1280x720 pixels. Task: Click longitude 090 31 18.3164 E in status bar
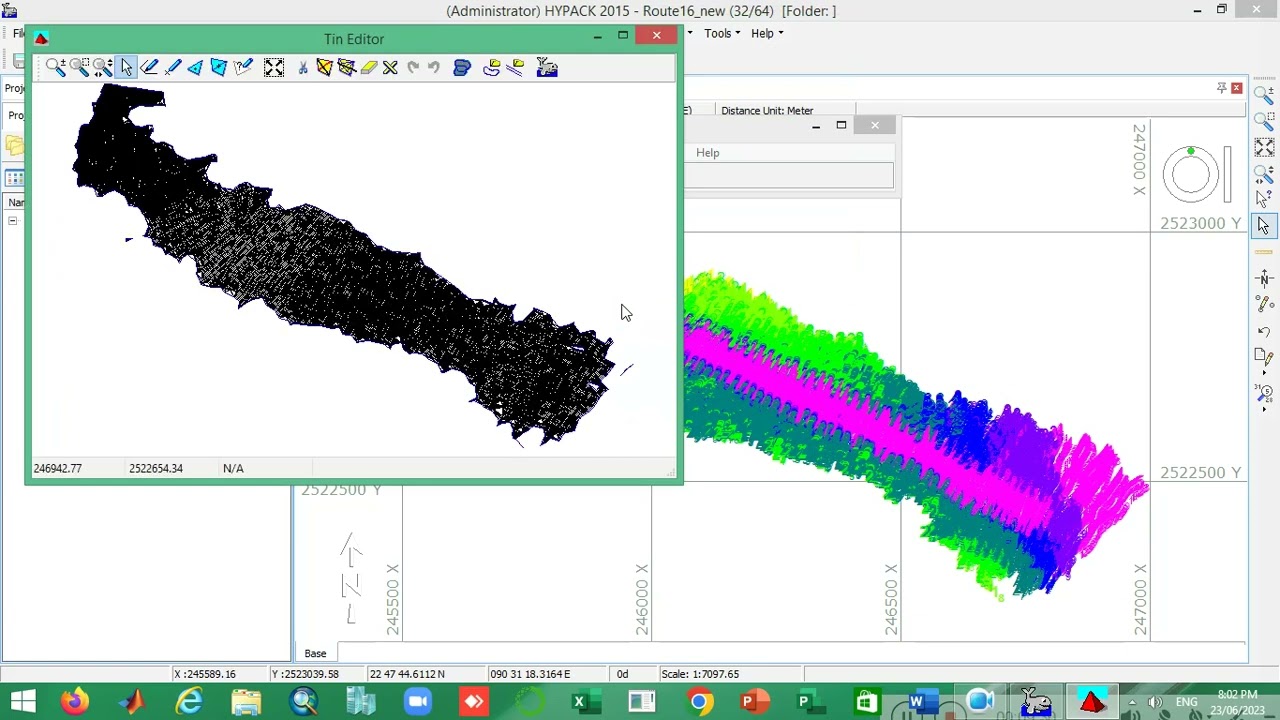point(529,674)
